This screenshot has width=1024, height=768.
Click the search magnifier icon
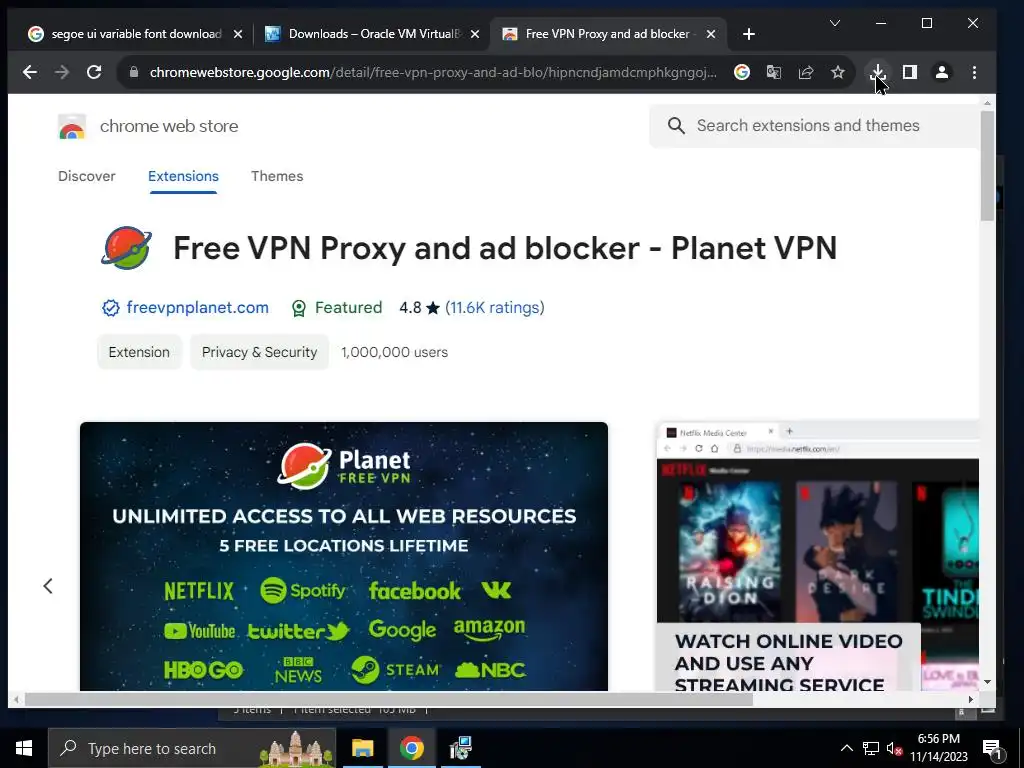click(x=676, y=125)
